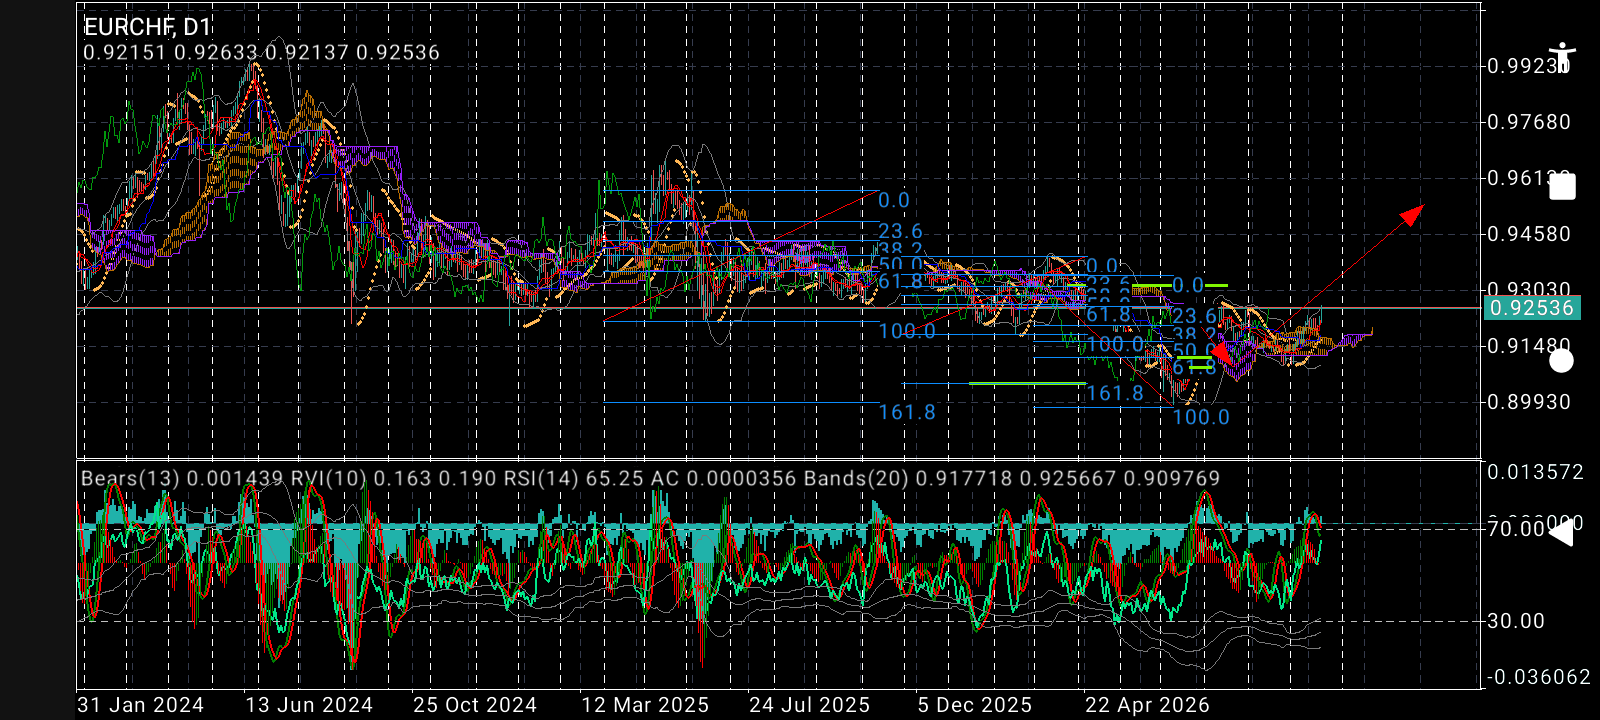Tap the 25 Oct 2024 date label
Screen dimensions: 1600x720
point(475,705)
